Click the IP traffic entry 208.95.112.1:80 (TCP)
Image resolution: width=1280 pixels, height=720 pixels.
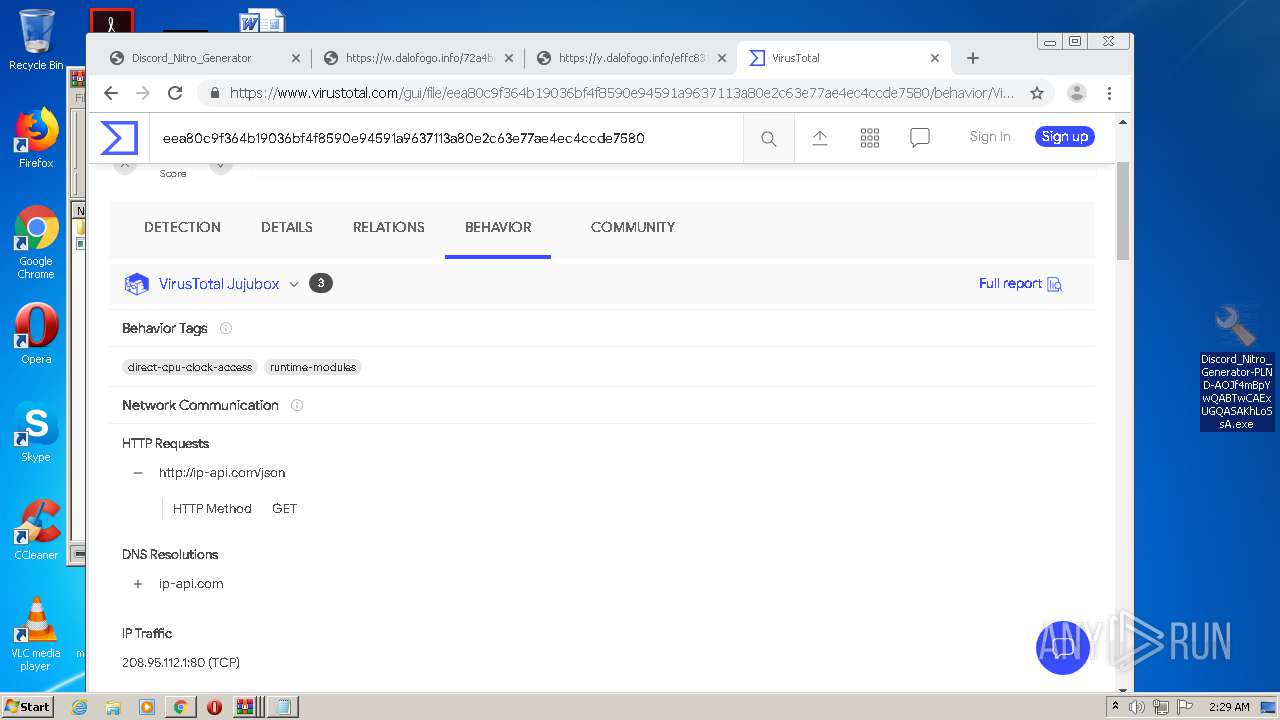181,663
